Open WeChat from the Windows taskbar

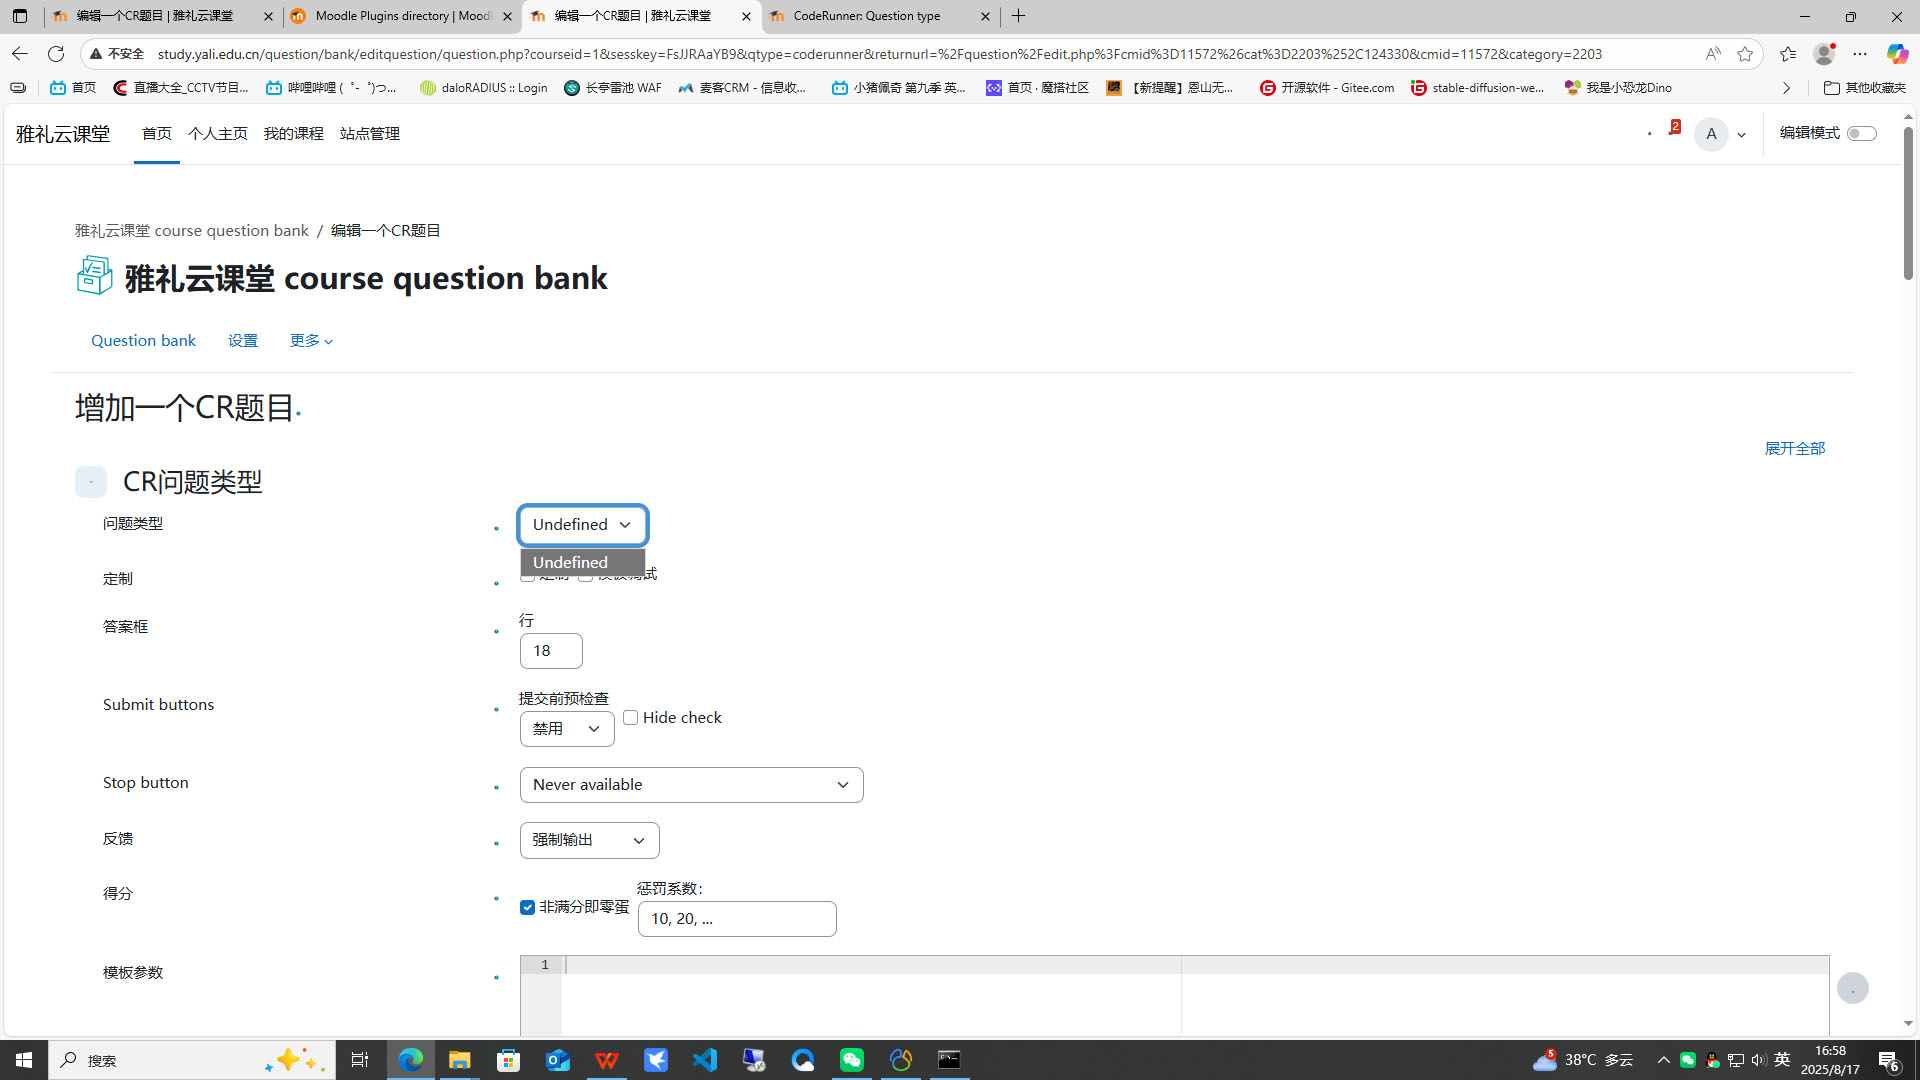[852, 1060]
